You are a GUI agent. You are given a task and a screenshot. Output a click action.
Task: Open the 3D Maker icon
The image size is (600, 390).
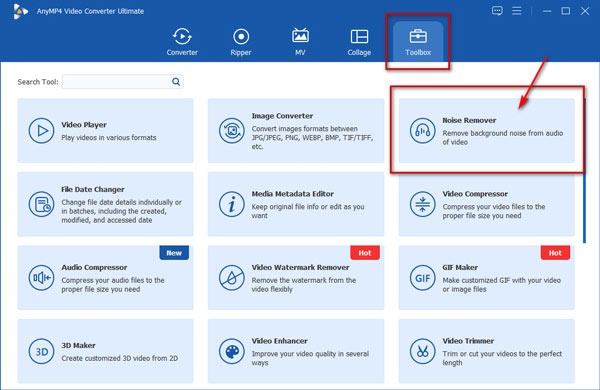pos(41,351)
